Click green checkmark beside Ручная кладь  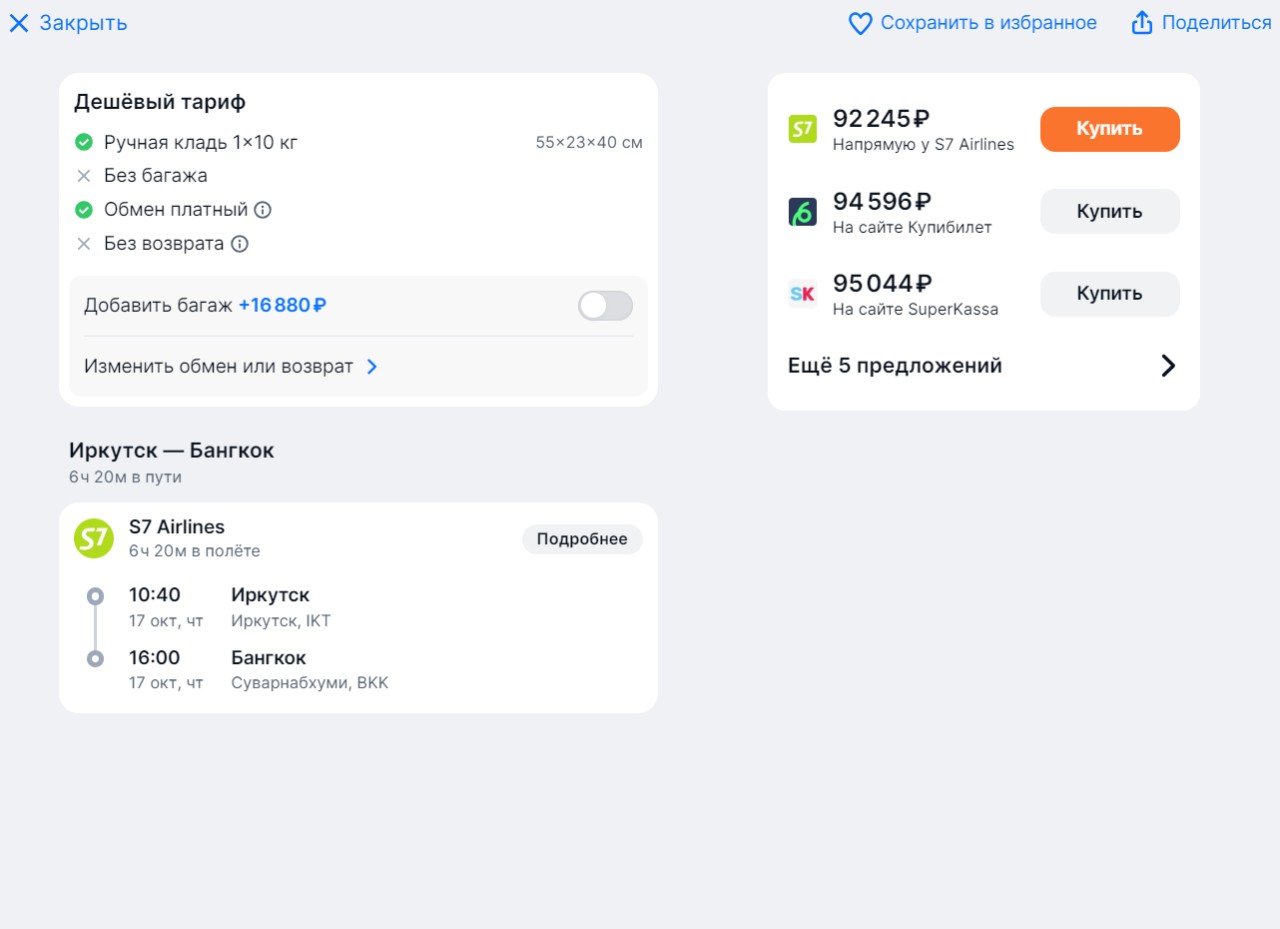84,142
